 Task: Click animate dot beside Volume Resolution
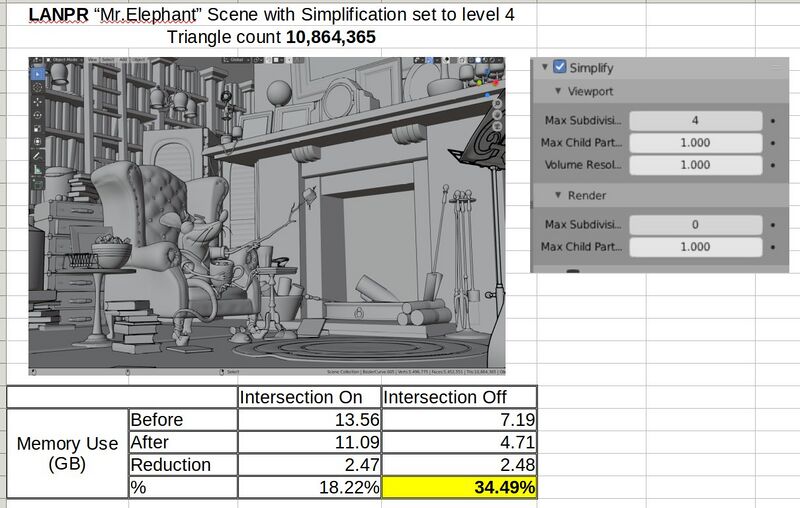pyautogui.click(x=773, y=165)
